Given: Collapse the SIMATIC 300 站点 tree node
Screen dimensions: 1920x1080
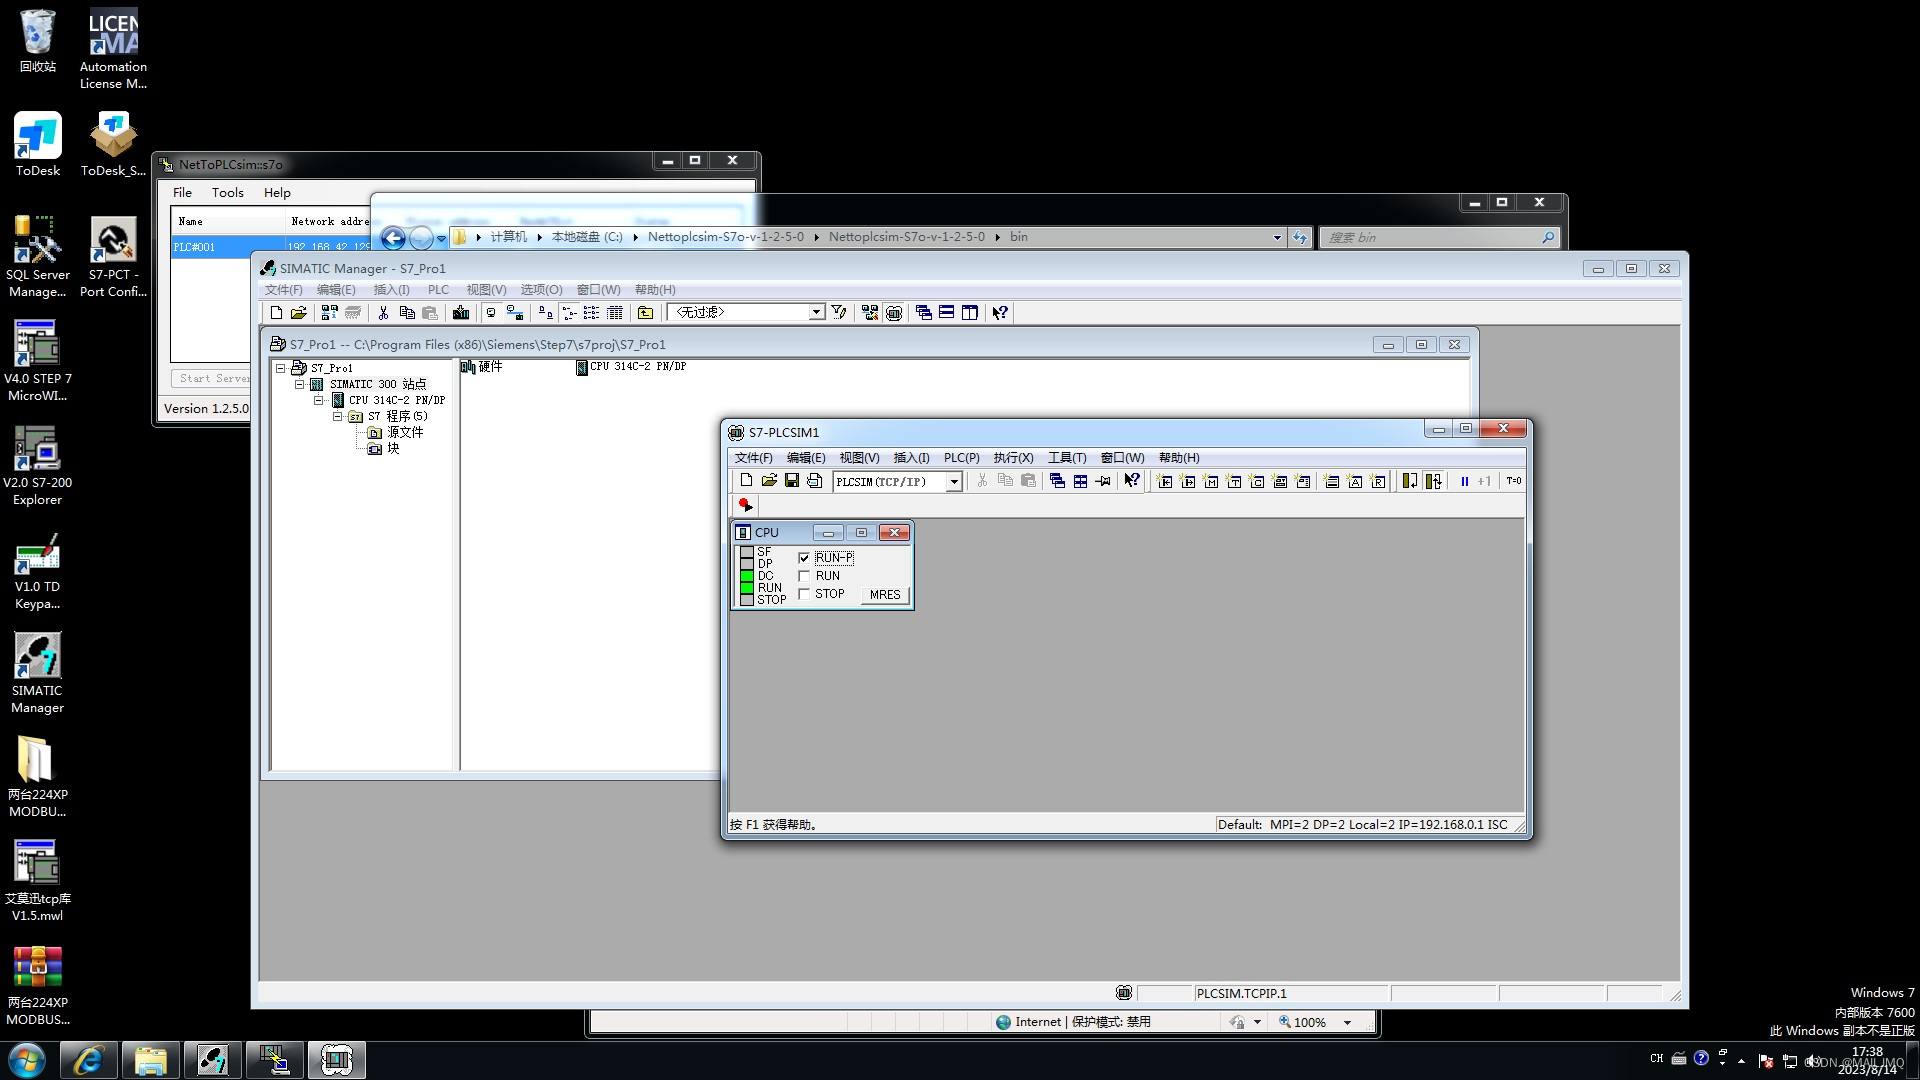Looking at the screenshot, I should 299,384.
